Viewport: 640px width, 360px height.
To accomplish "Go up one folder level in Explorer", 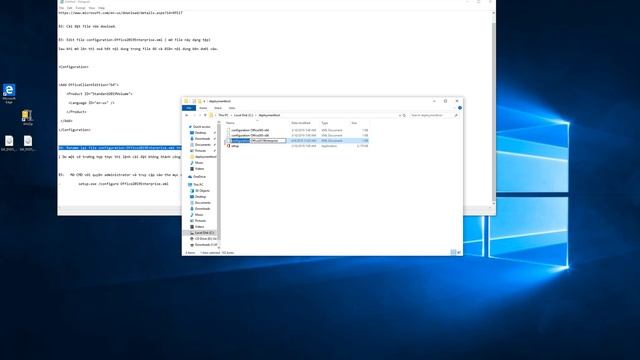I will click(x=205, y=116).
